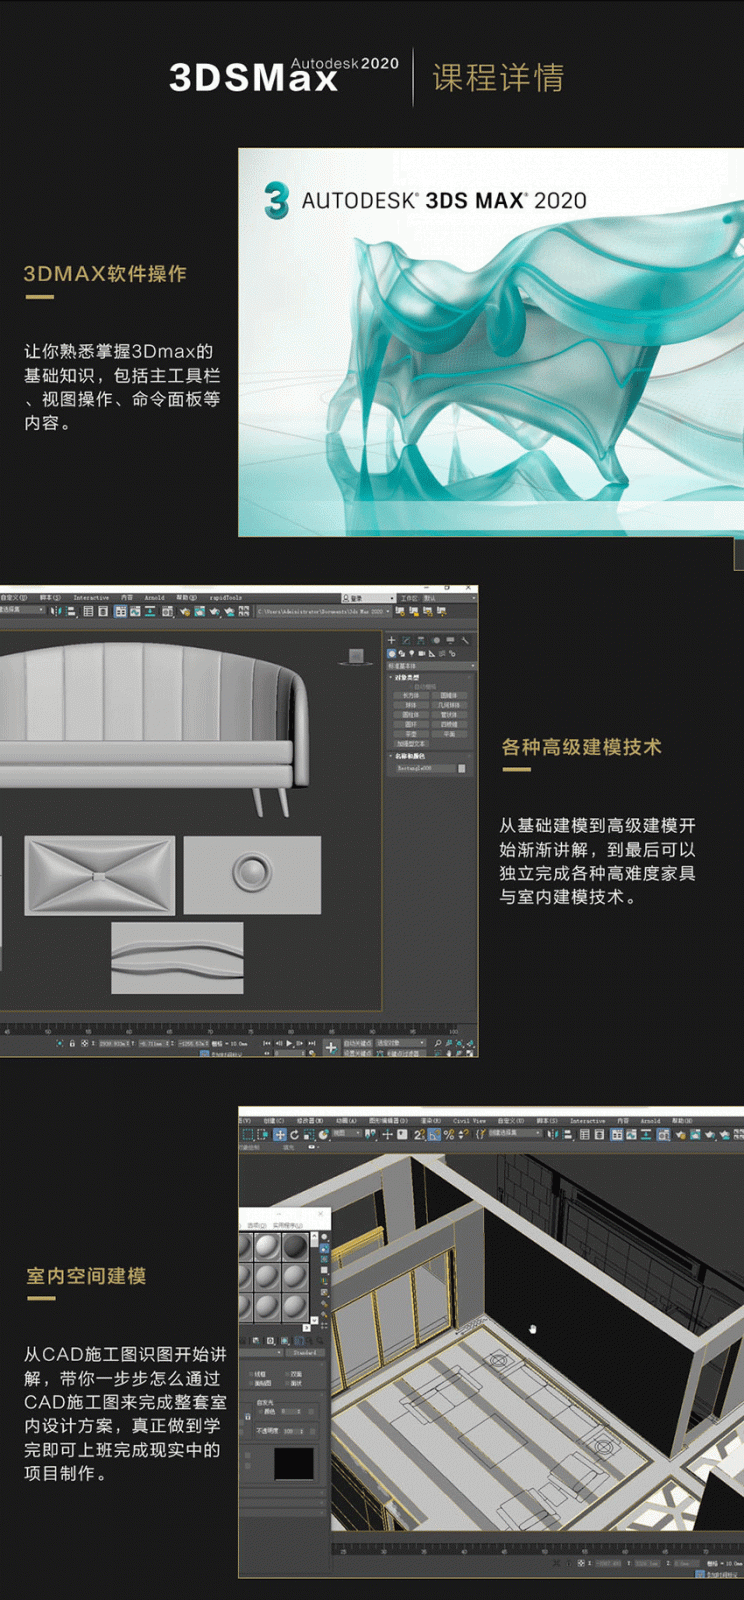Viewport: 744px width, 1600px height.
Task: Click the 加强型文本 button
Action: 411,744
